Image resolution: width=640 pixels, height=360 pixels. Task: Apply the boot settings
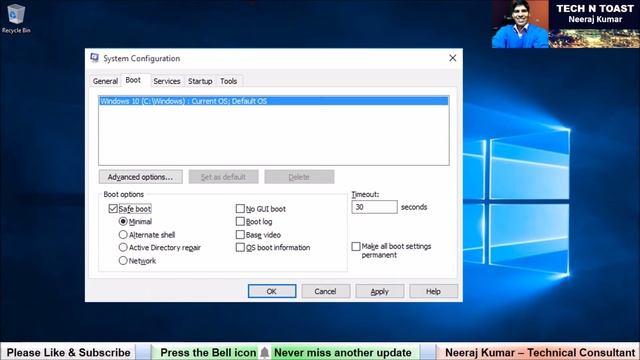[380, 291]
